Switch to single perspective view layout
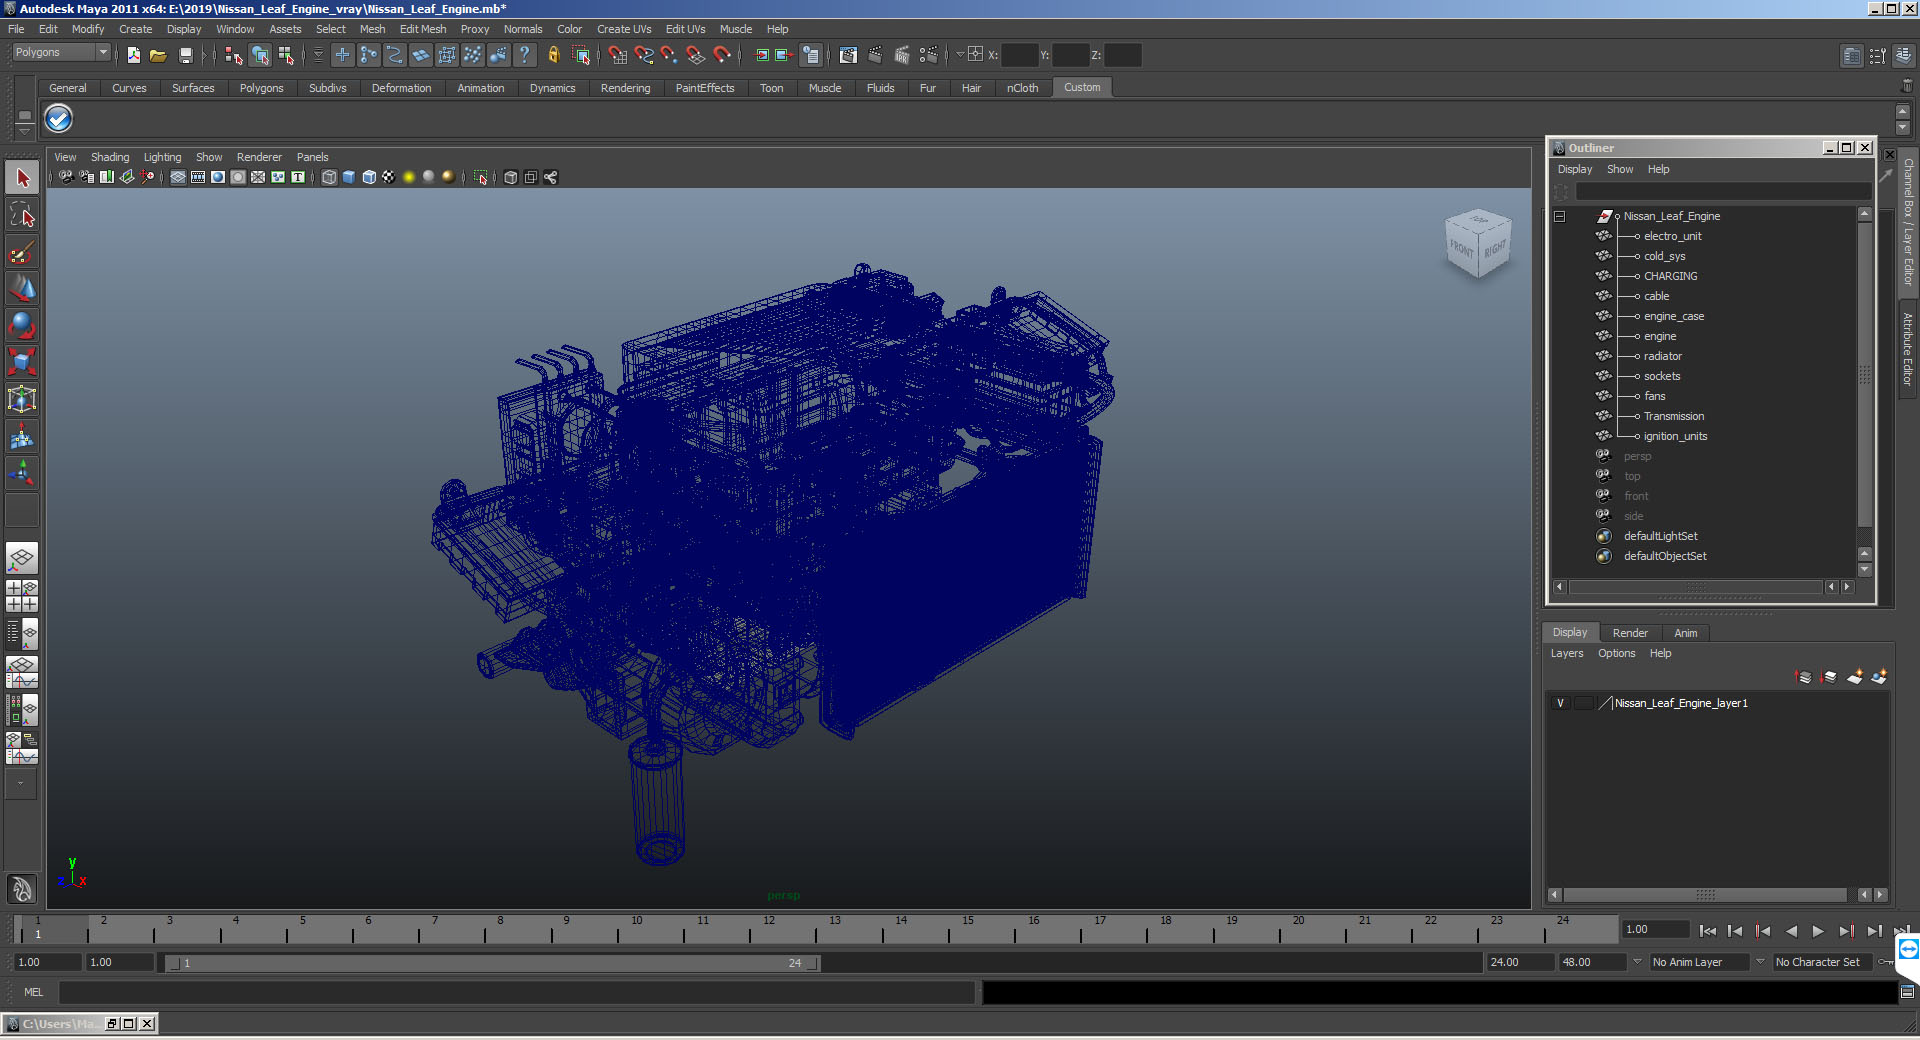Screen dimensions: 1920x1040 (22, 558)
